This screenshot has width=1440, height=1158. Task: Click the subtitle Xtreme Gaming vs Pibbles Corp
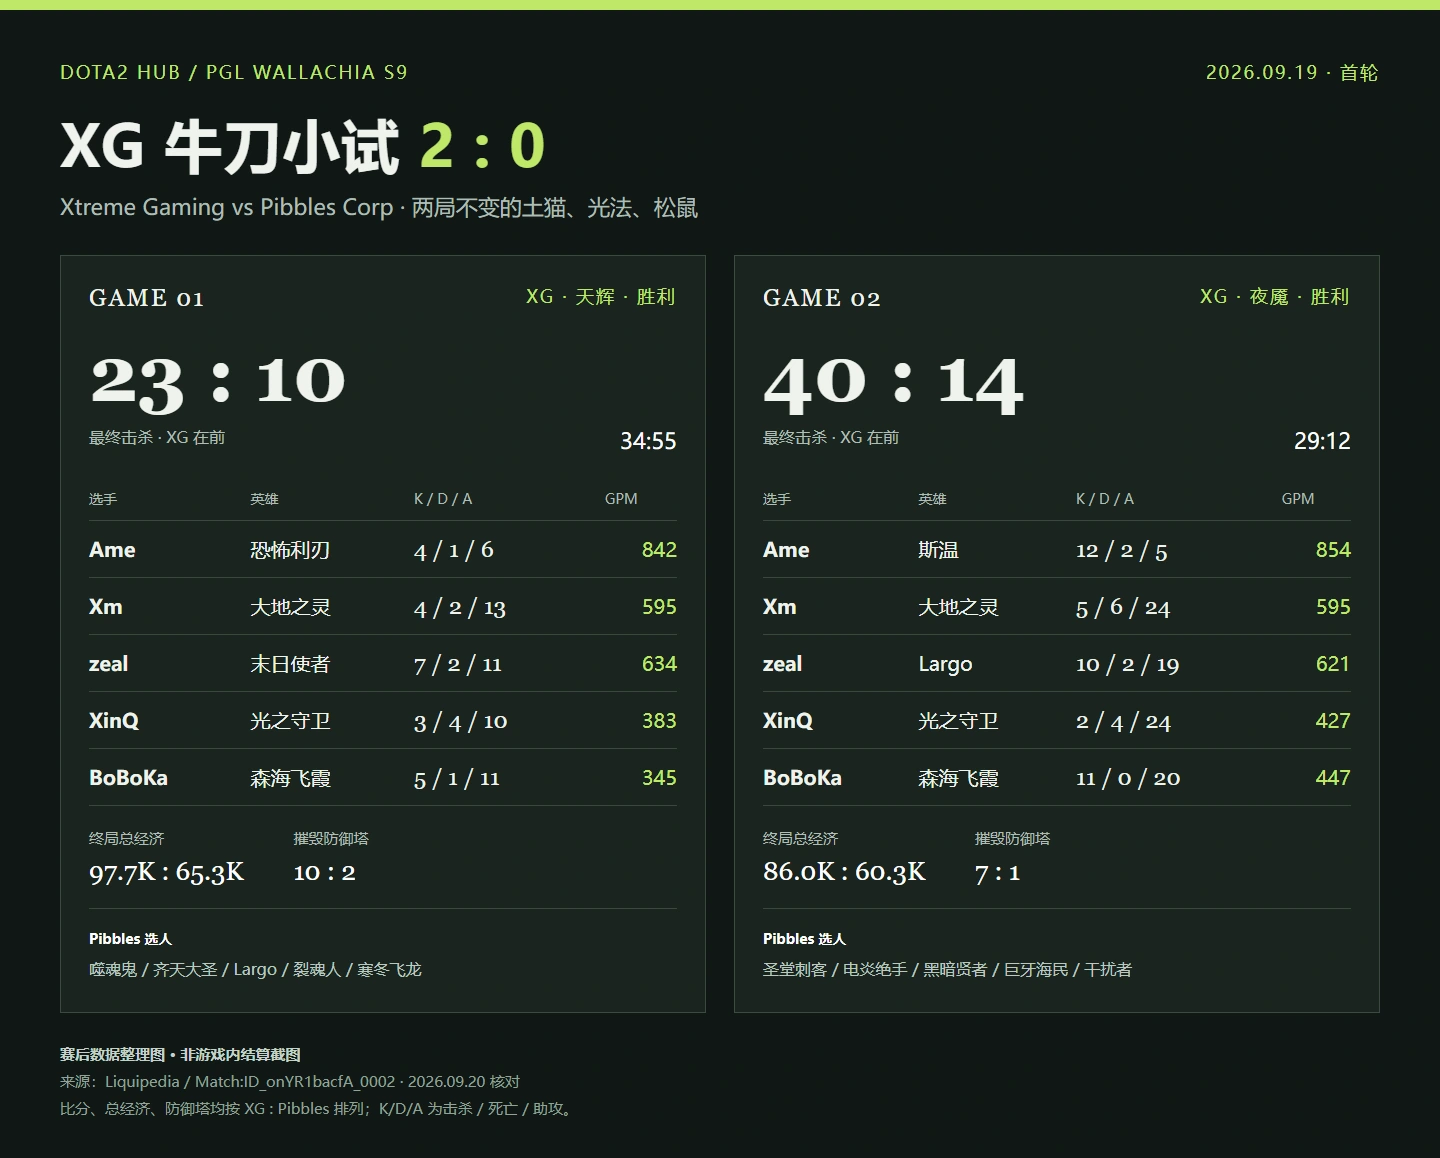(x=226, y=207)
